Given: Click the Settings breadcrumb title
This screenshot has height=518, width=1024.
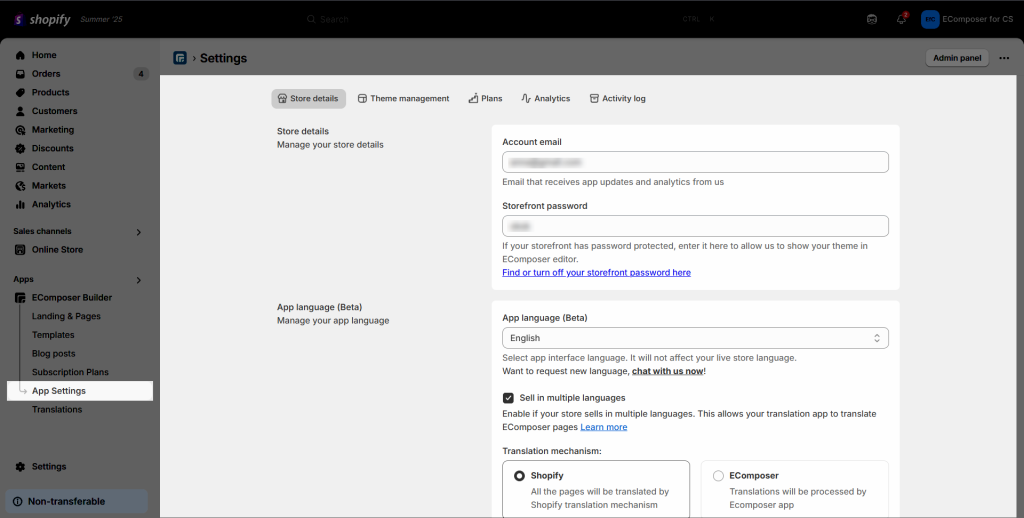Looking at the screenshot, I should pos(223,58).
